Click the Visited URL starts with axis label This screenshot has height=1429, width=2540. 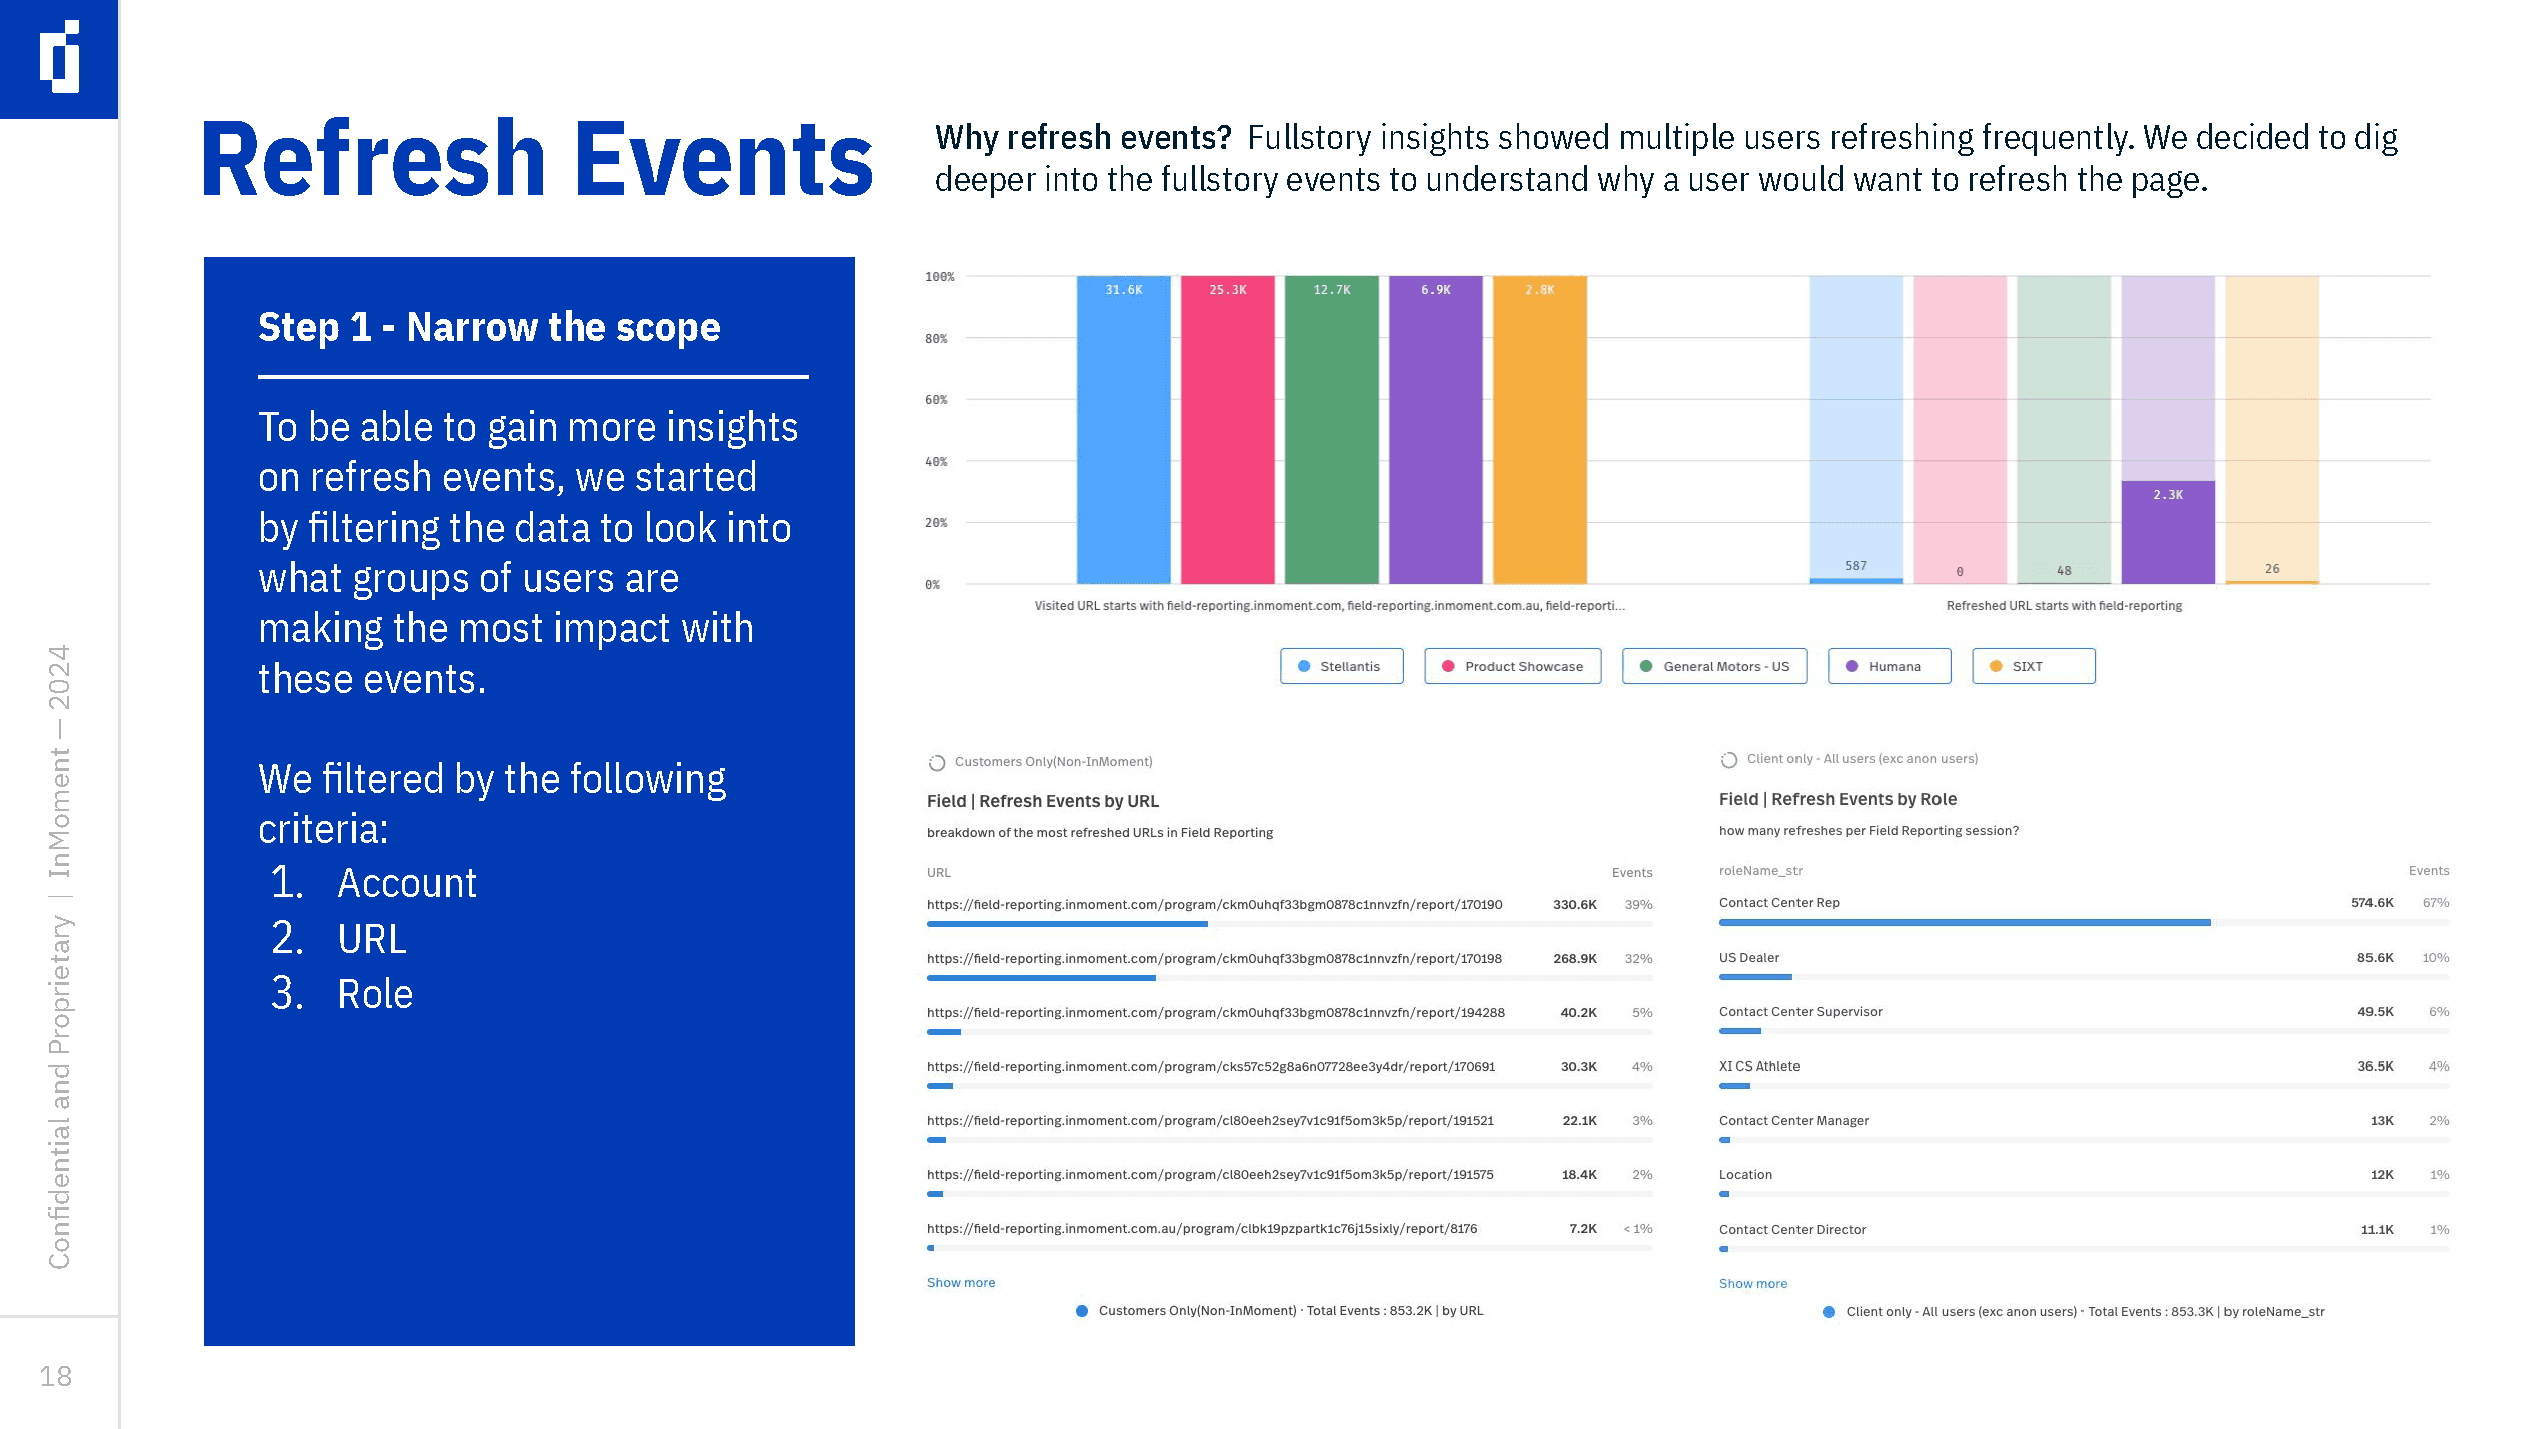(1329, 605)
